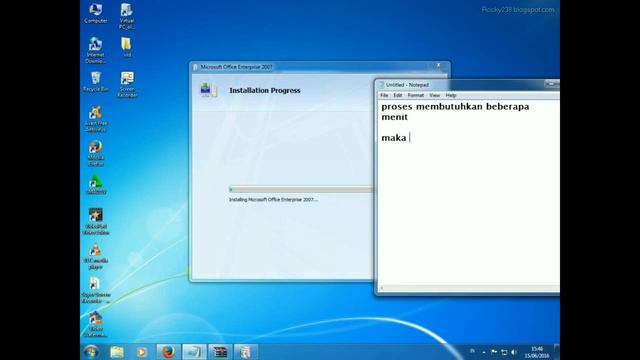Switch to Office setup taskbar button
Screen dimensions: 640x360
click(246, 352)
